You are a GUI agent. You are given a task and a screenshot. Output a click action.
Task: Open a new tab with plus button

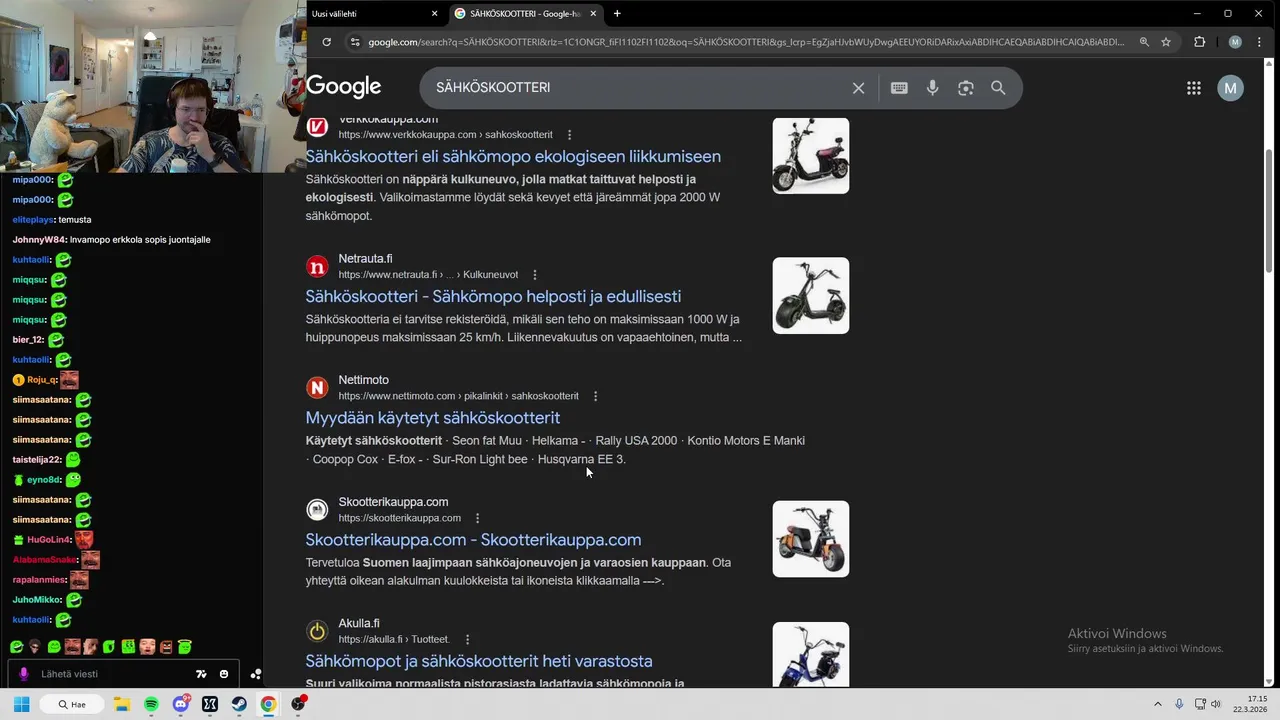(617, 14)
